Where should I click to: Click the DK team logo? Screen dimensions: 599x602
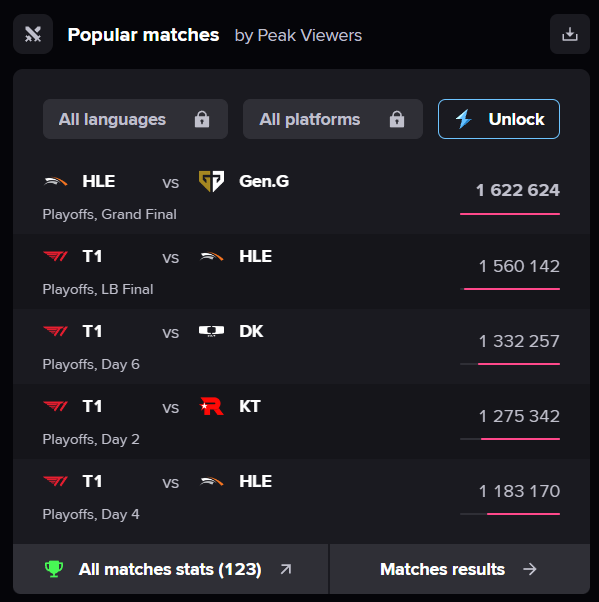click(212, 331)
